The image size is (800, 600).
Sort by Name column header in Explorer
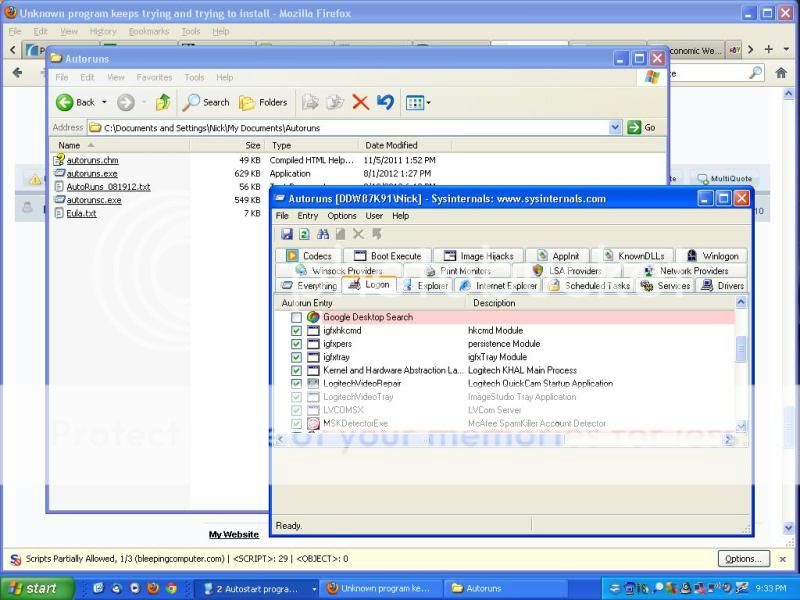click(x=120, y=145)
